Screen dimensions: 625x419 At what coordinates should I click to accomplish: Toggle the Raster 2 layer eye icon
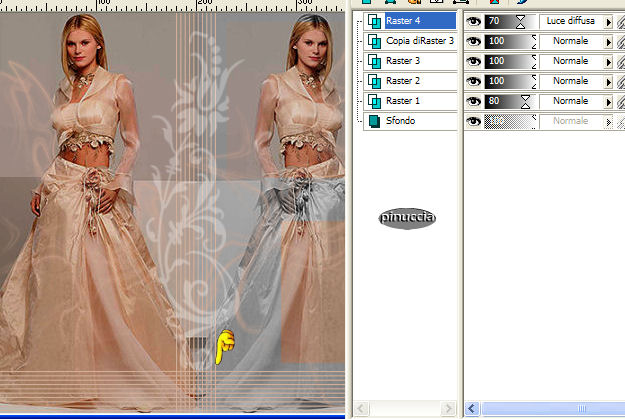click(x=474, y=81)
